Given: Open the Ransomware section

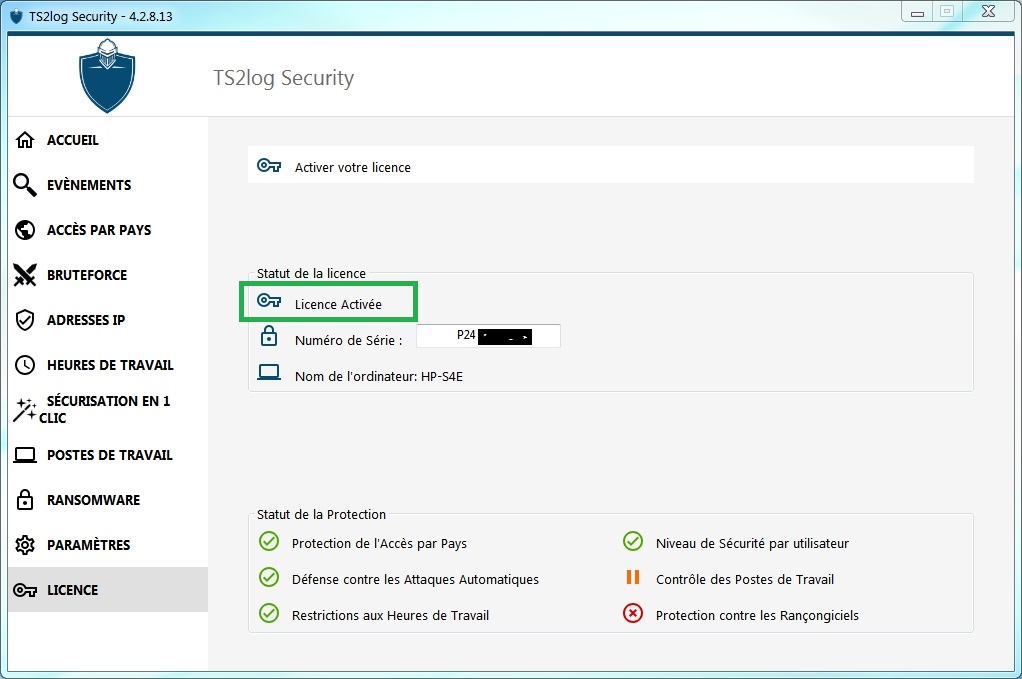Looking at the screenshot, I should [x=108, y=500].
